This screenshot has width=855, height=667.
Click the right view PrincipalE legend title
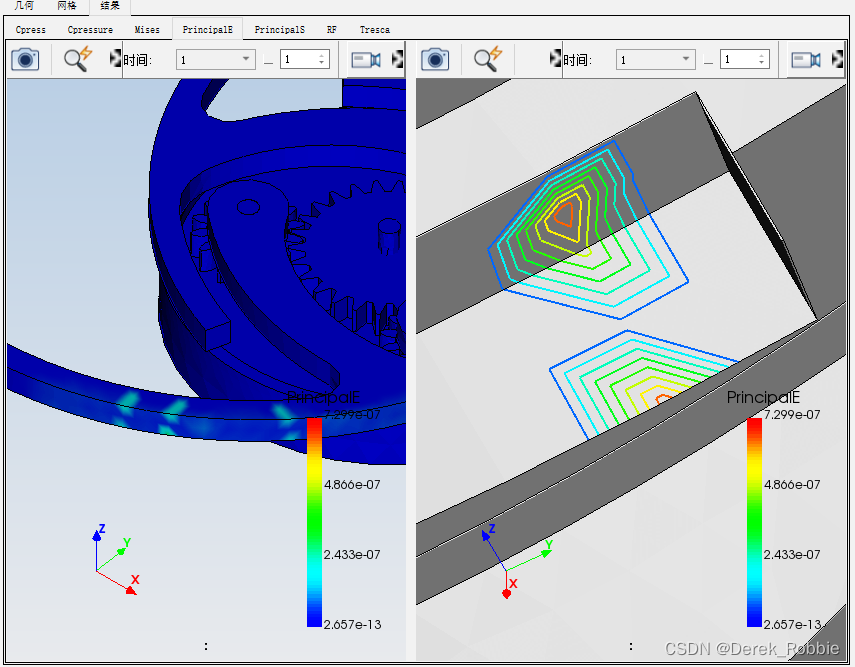pos(763,398)
